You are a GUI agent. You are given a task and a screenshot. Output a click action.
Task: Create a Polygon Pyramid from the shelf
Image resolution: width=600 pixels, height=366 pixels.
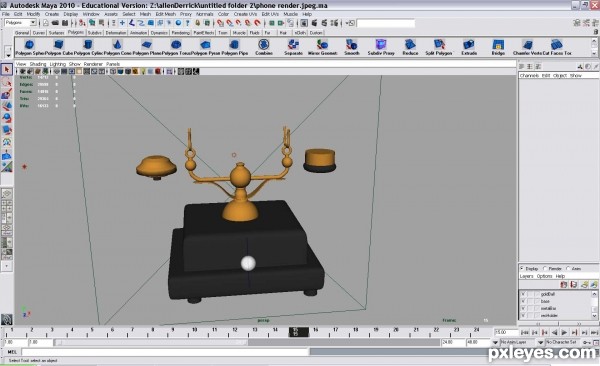(x=205, y=44)
